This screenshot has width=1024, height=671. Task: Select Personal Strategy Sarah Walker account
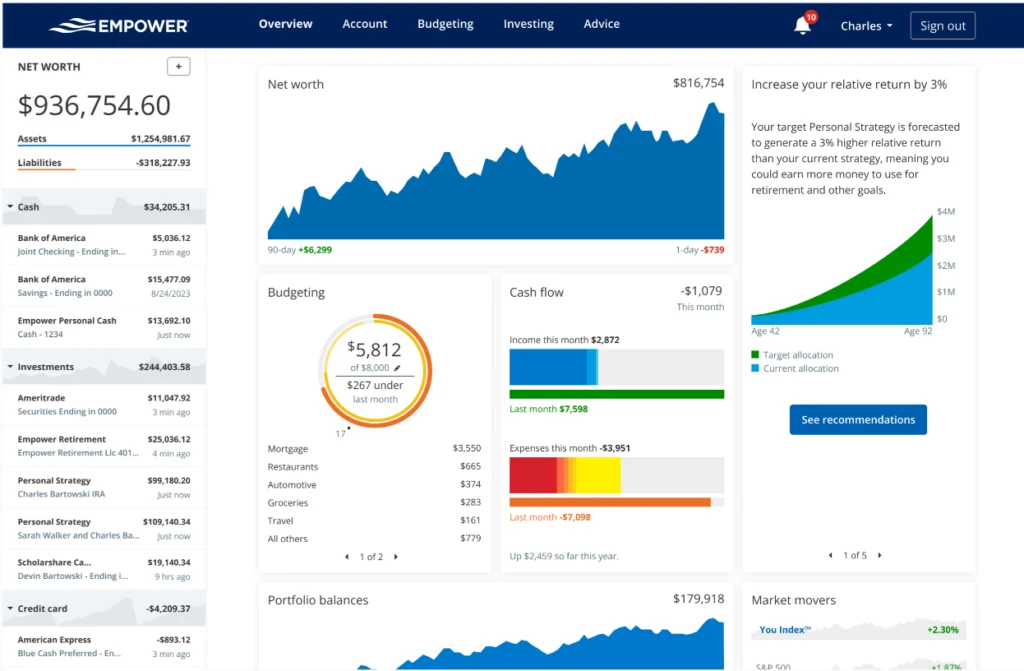click(104, 529)
